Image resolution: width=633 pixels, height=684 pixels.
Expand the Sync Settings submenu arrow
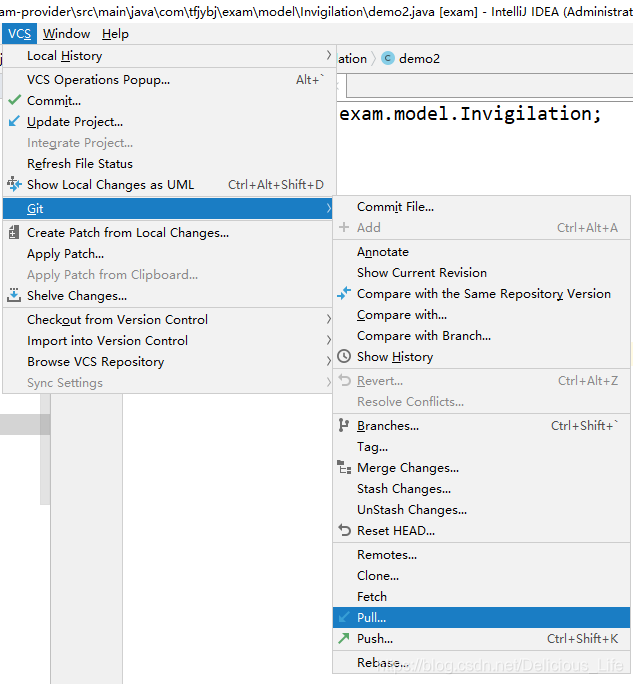[x=328, y=382]
